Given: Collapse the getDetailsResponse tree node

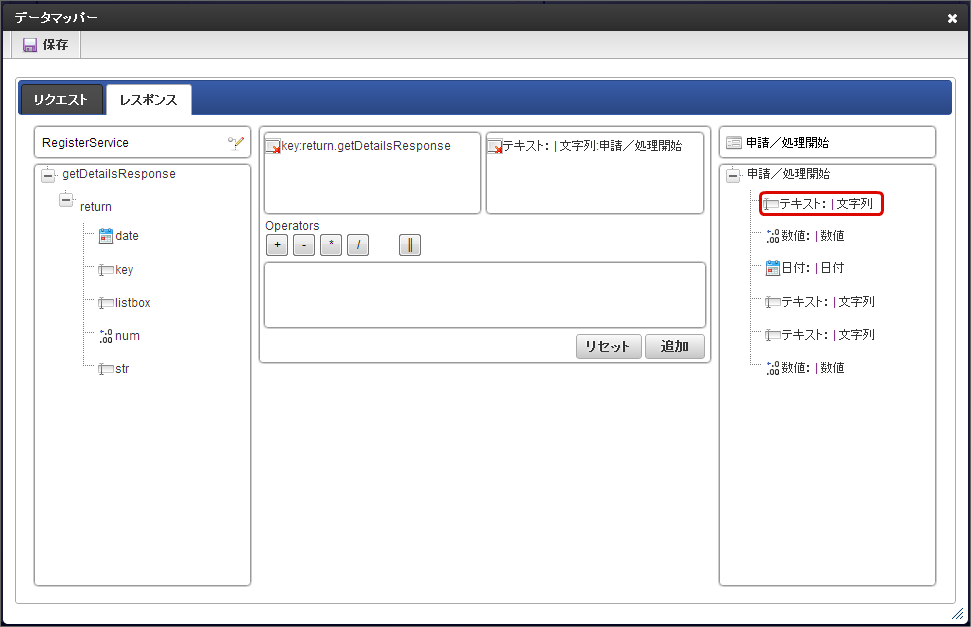Looking at the screenshot, I should pos(48,176).
